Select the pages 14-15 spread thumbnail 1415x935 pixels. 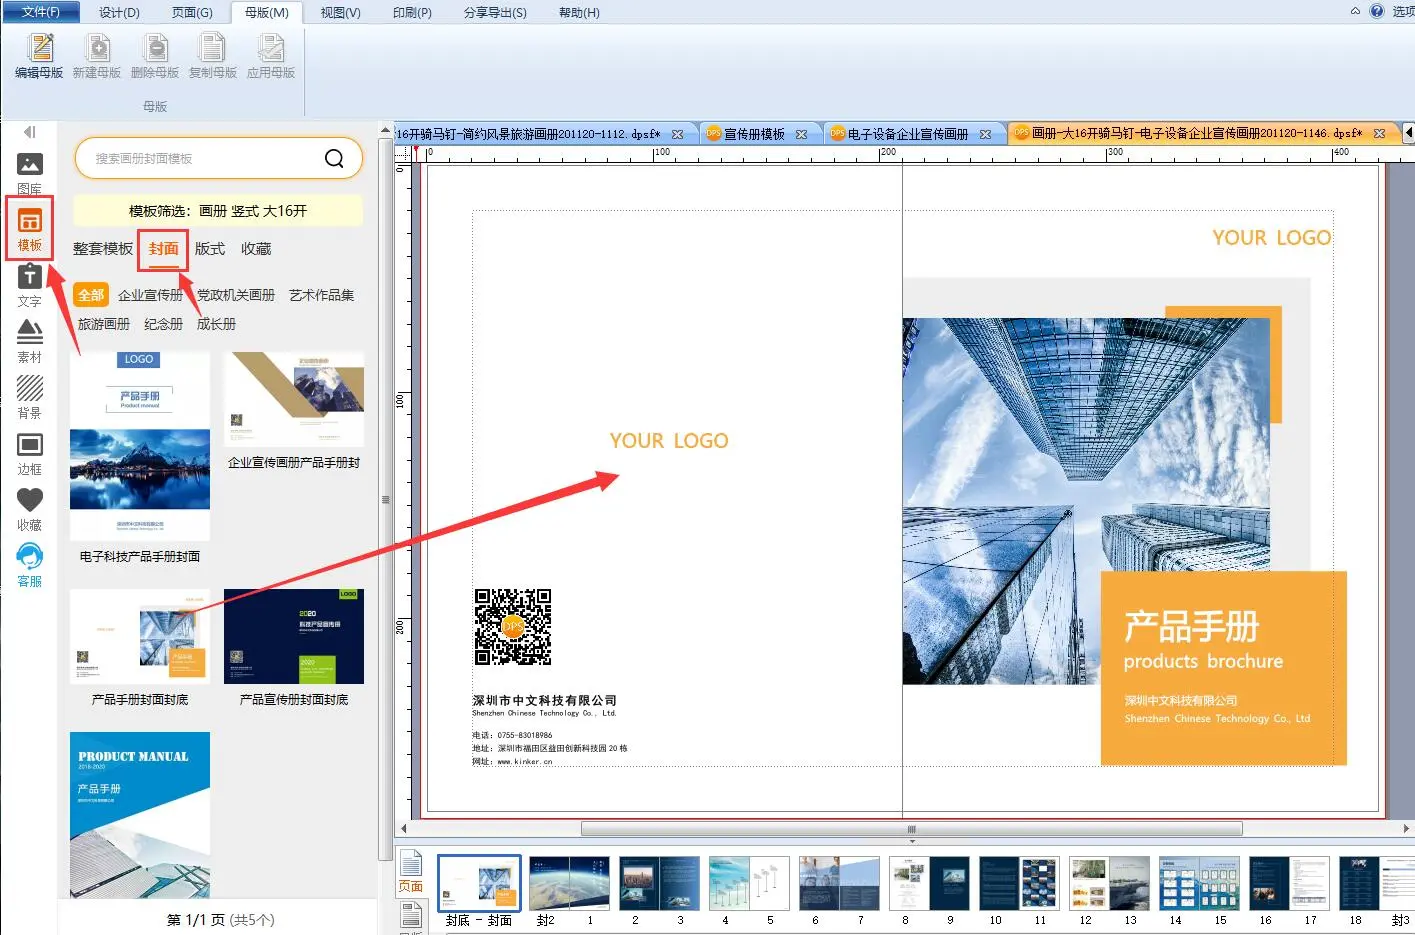click(1199, 883)
